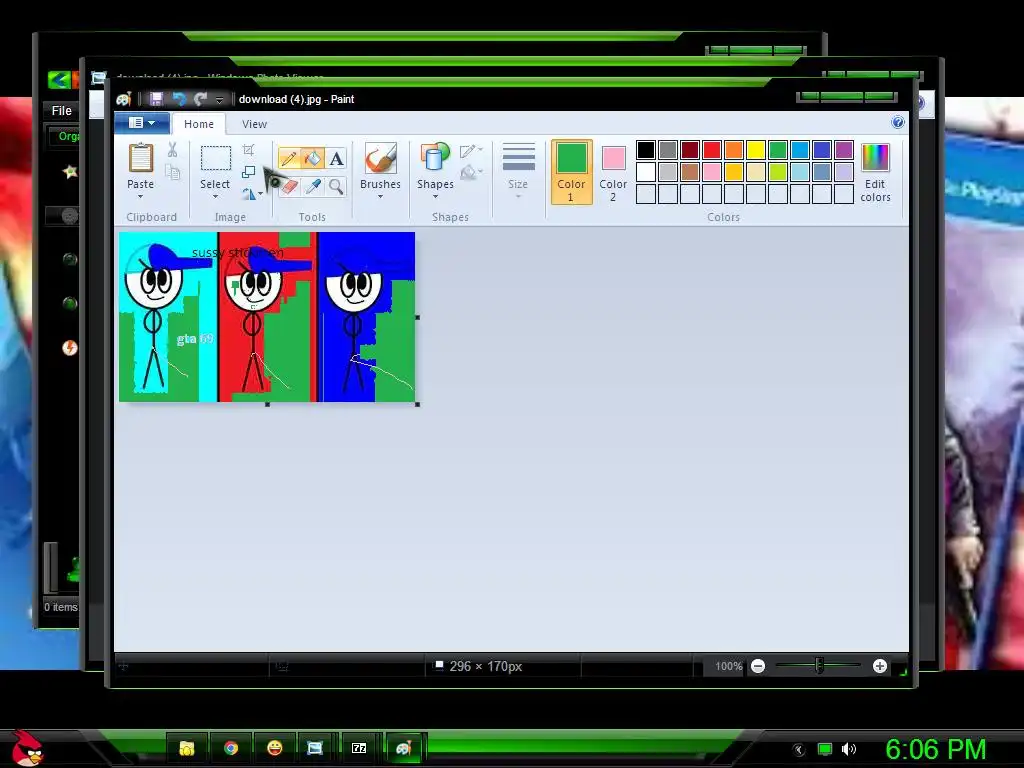Image resolution: width=1024 pixels, height=768 pixels.
Task: Open the Paint Help question mark icon
Action: coord(898,122)
